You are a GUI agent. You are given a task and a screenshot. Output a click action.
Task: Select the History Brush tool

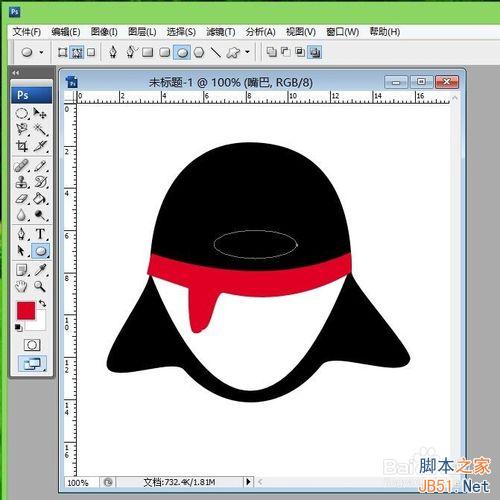(40, 182)
